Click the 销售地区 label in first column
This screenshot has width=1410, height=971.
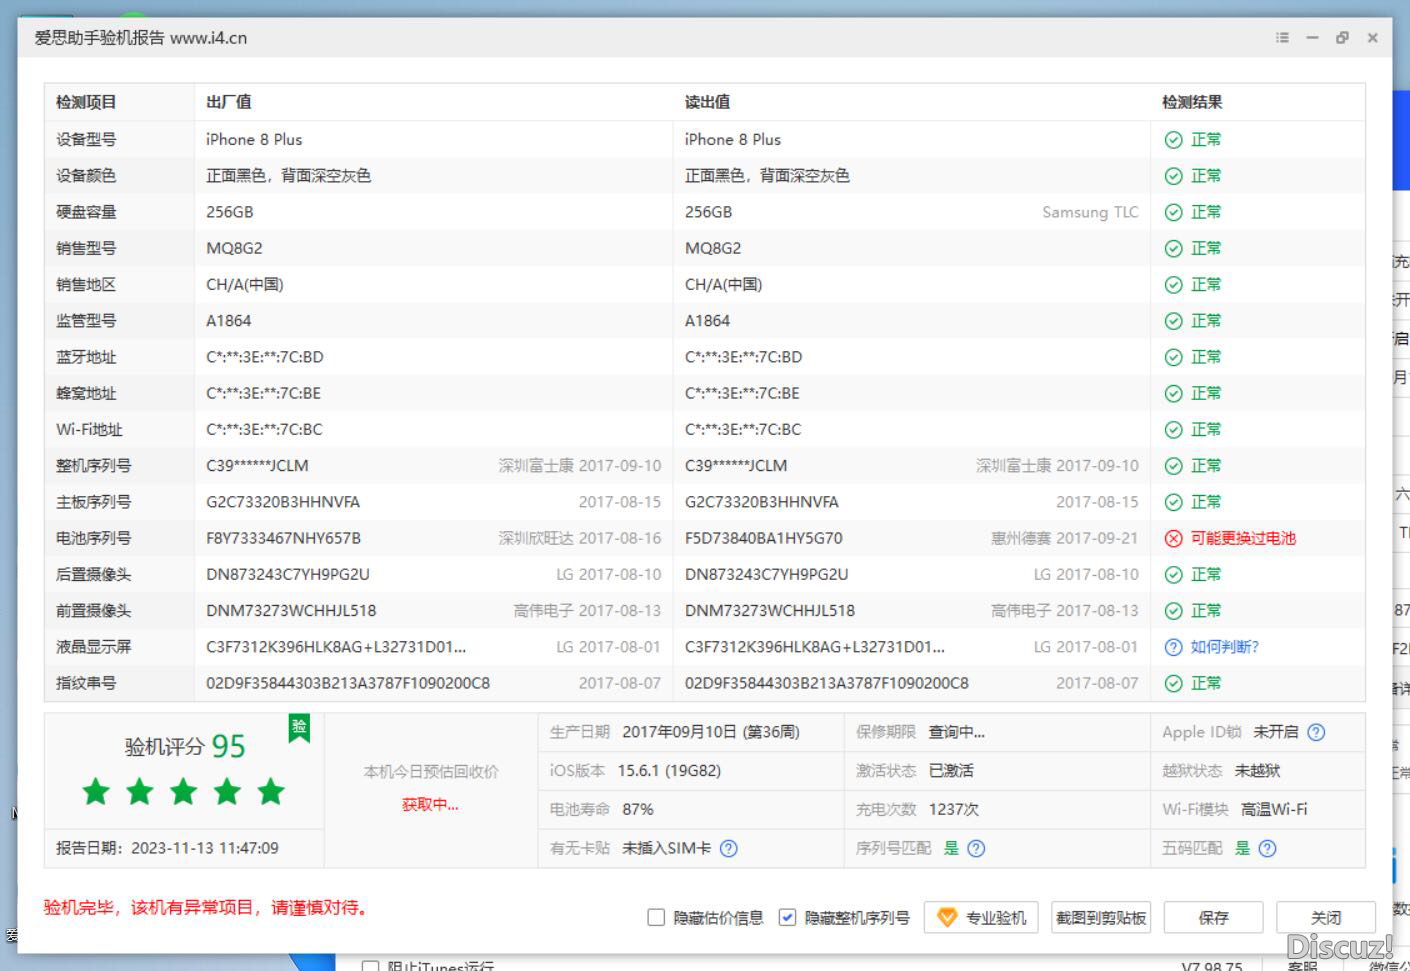tap(86, 285)
